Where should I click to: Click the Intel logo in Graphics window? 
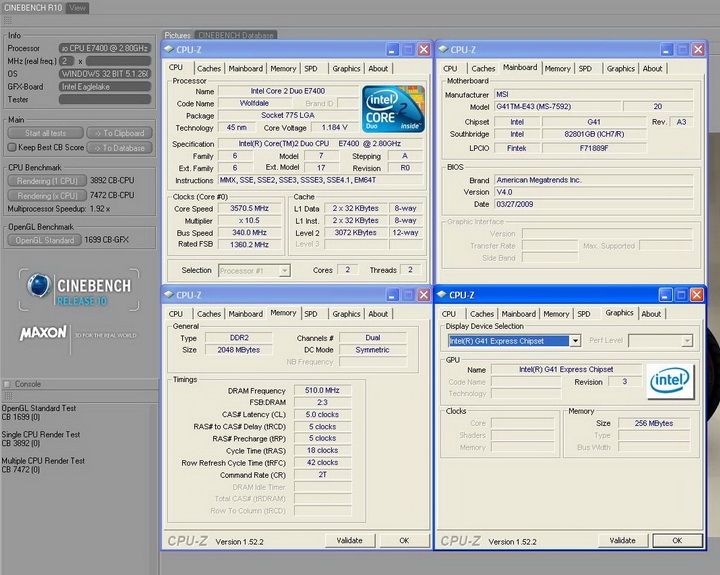(670, 380)
